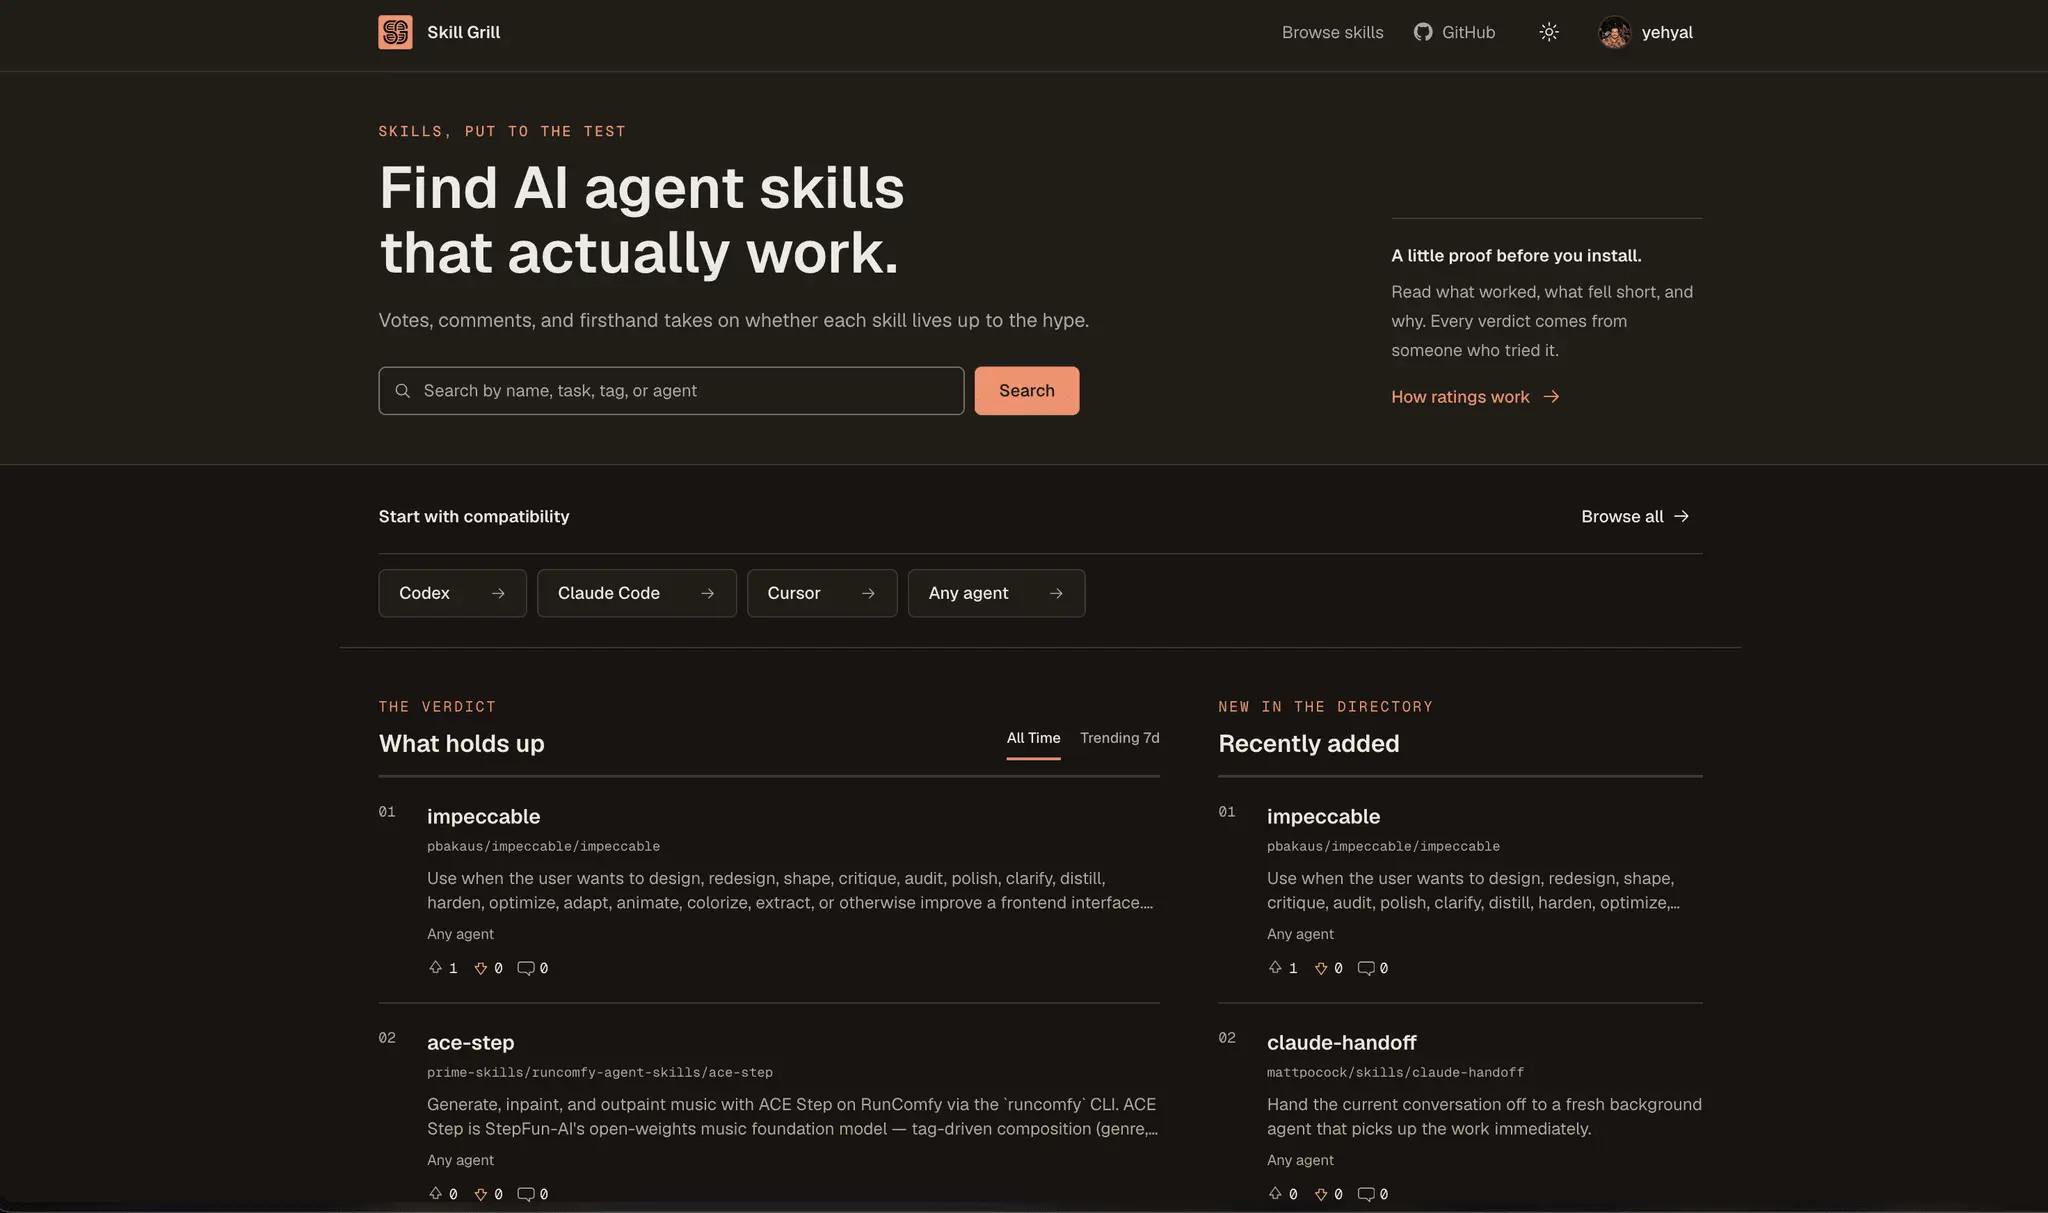Go to Browse skills page
The width and height of the screenshot is (2048, 1213).
1332,32
